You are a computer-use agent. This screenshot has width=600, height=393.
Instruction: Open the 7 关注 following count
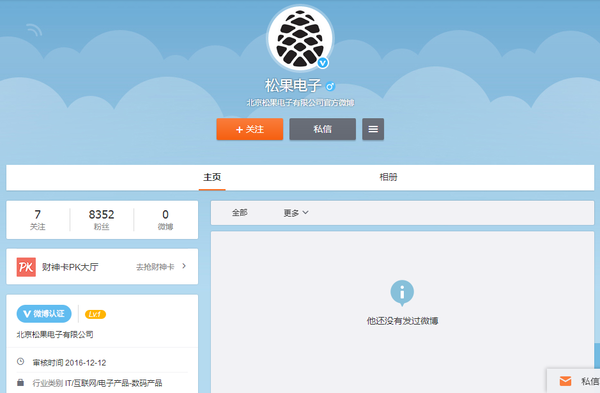(38, 220)
